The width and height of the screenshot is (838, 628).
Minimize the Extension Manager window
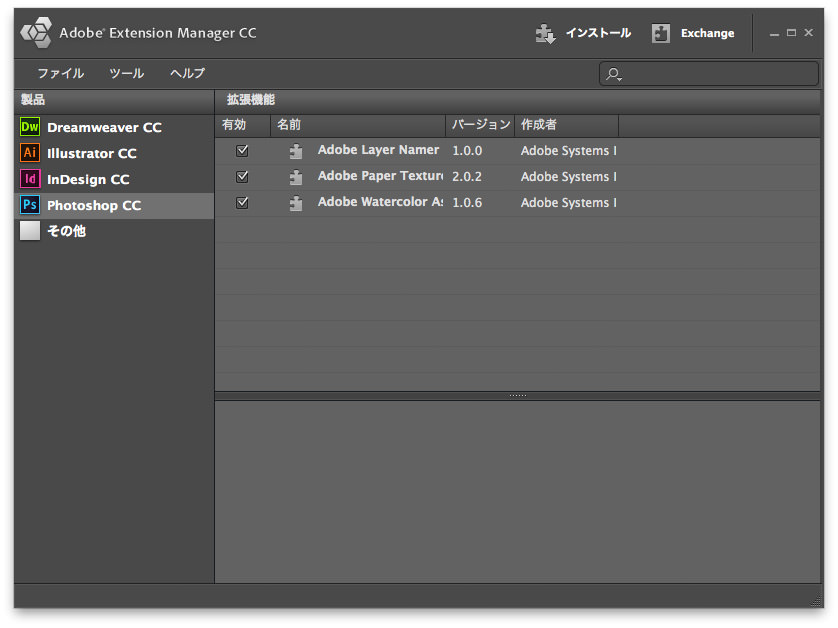[x=774, y=33]
